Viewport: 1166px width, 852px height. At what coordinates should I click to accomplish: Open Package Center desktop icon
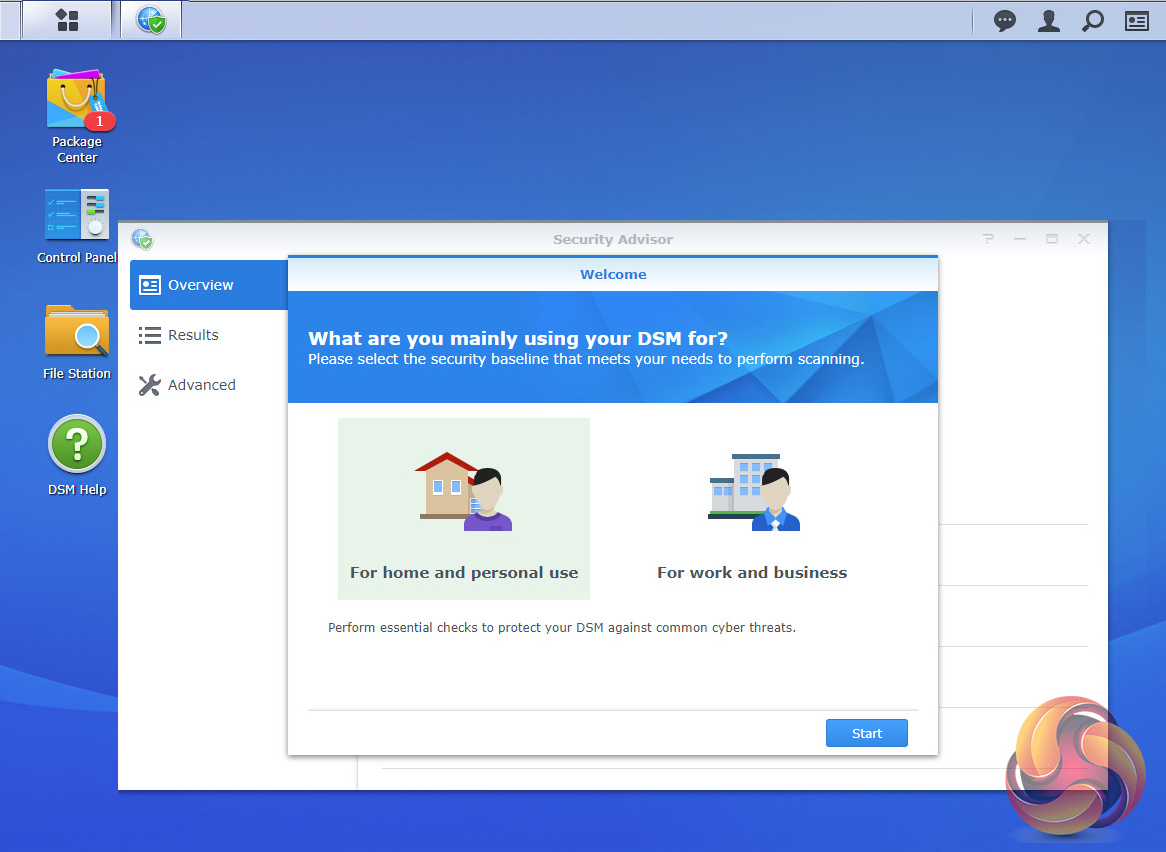coord(77,116)
